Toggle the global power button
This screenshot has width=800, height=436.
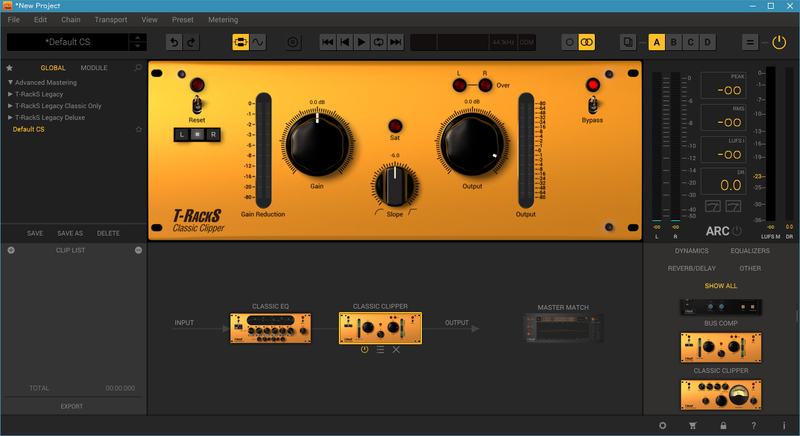[779, 42]
